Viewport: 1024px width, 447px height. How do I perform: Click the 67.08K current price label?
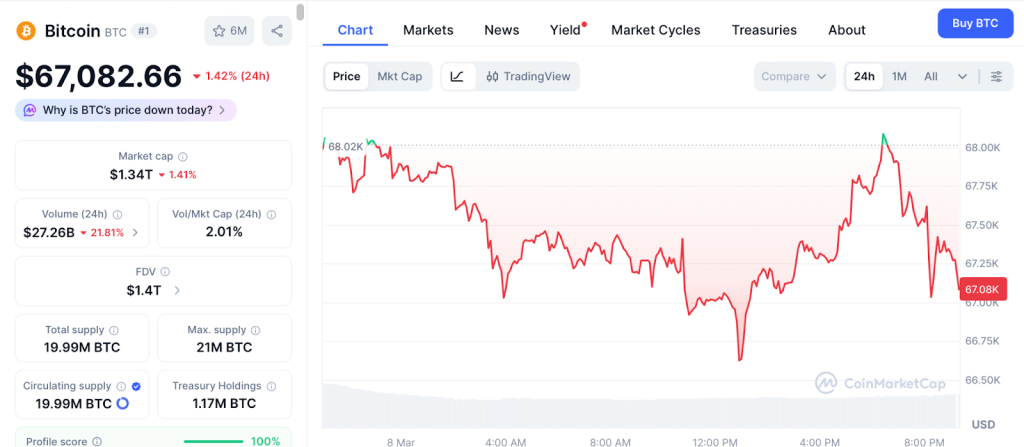pyautogui.click(x=978, y=290)
